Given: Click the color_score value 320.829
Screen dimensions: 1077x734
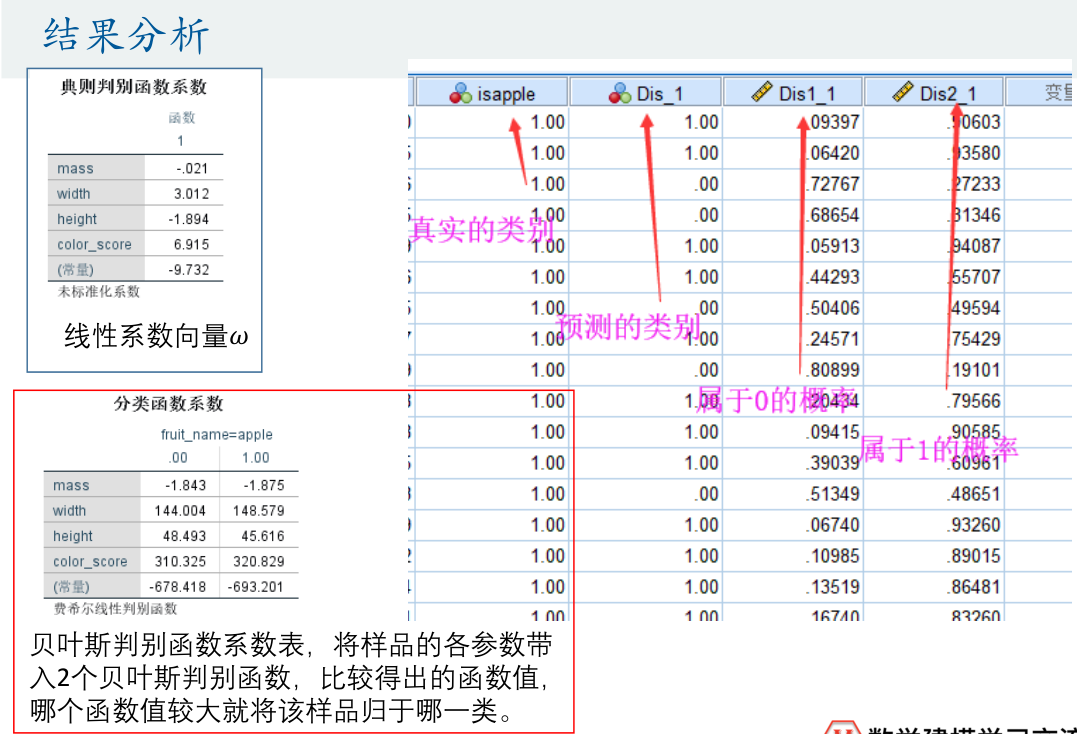Looking at the screenshot, I should (x=258, y=562).
